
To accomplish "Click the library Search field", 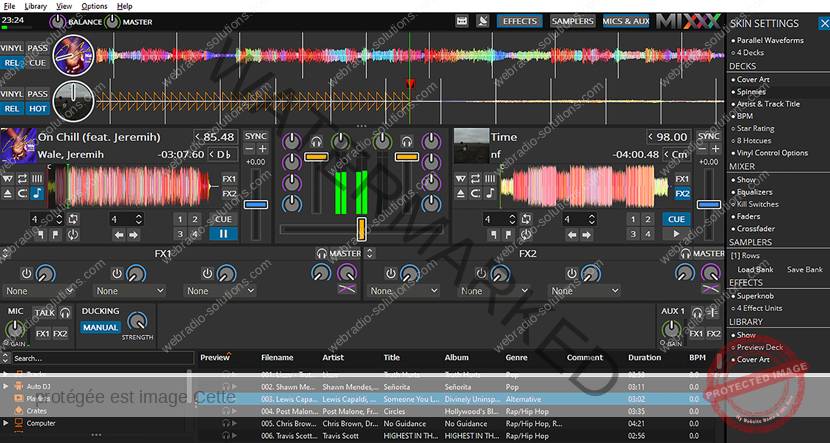I will (x=100, y=358).
